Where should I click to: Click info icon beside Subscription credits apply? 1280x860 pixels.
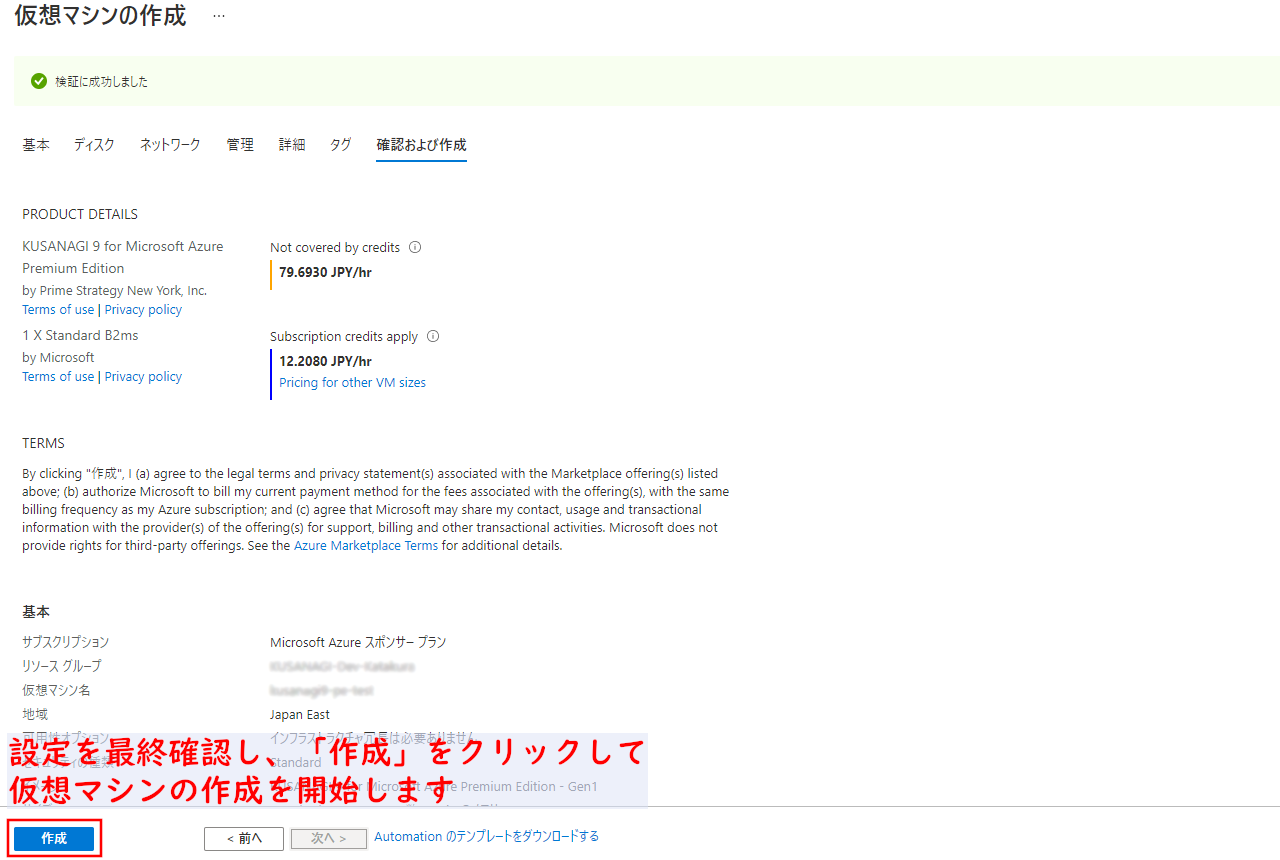pyautogui.click(x=433, y=337)
